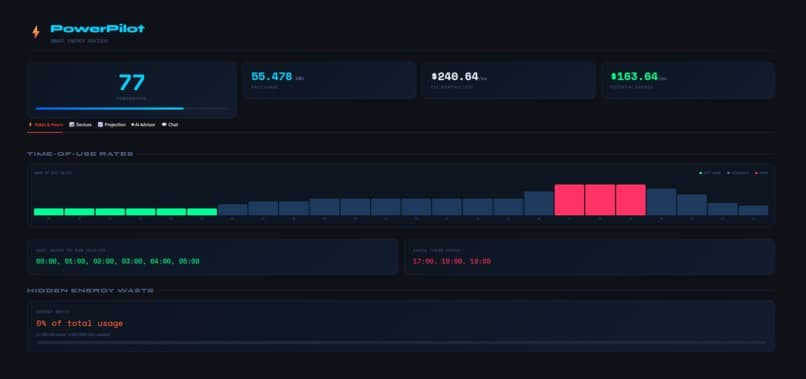Switch to the Projection tab

click(x=112, y=124)
